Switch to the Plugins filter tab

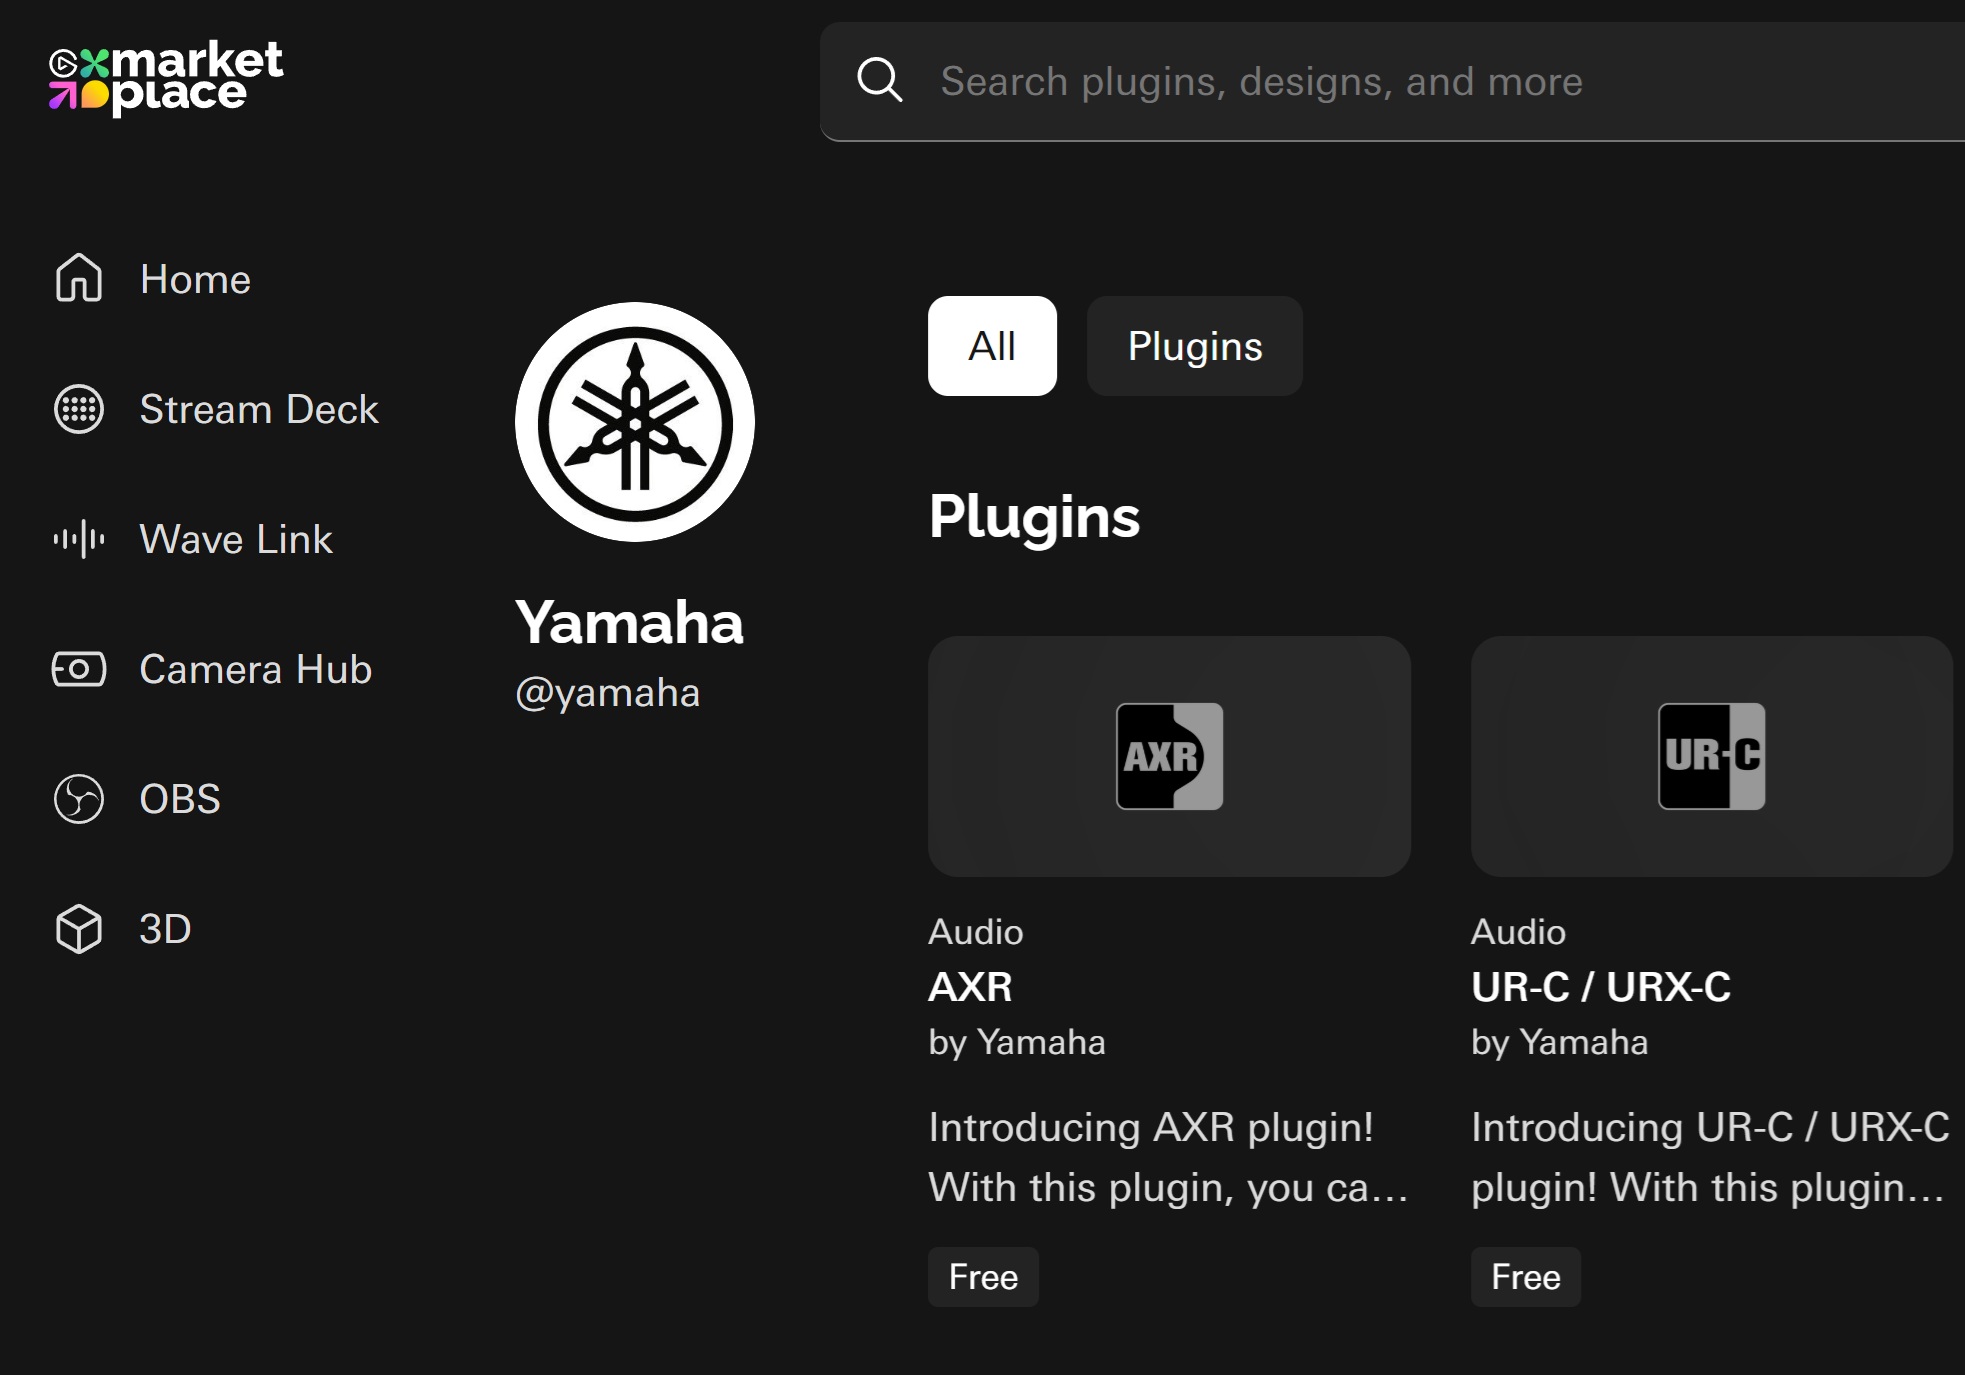click(1194, 346)
